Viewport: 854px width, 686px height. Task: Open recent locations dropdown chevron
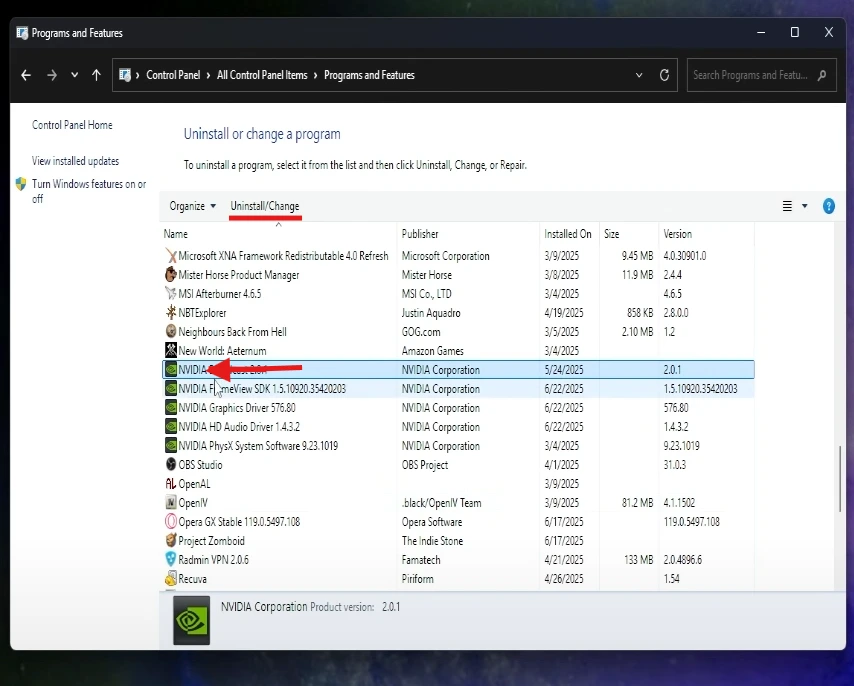[74, 75]
